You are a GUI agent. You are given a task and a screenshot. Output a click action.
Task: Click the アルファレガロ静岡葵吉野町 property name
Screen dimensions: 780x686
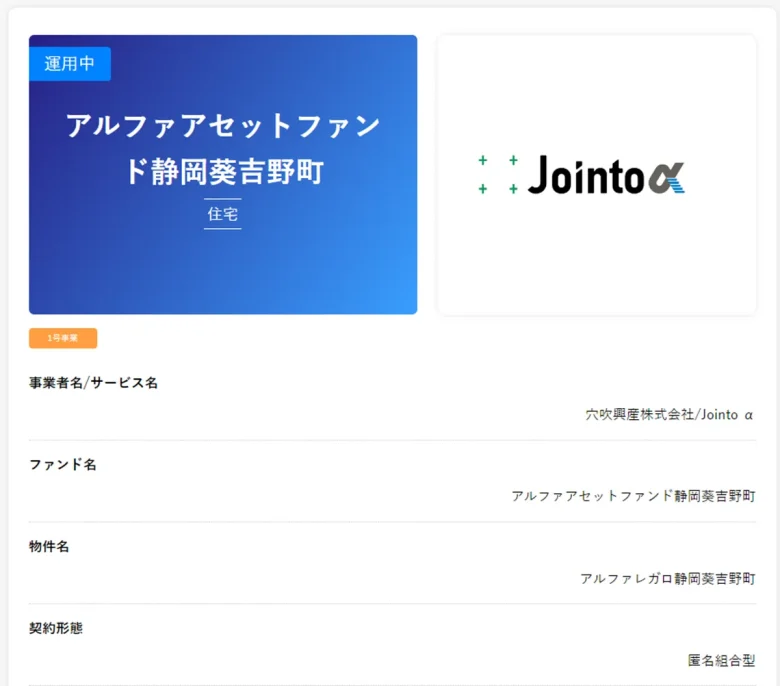pyautogui.click(x=667, y=578)
